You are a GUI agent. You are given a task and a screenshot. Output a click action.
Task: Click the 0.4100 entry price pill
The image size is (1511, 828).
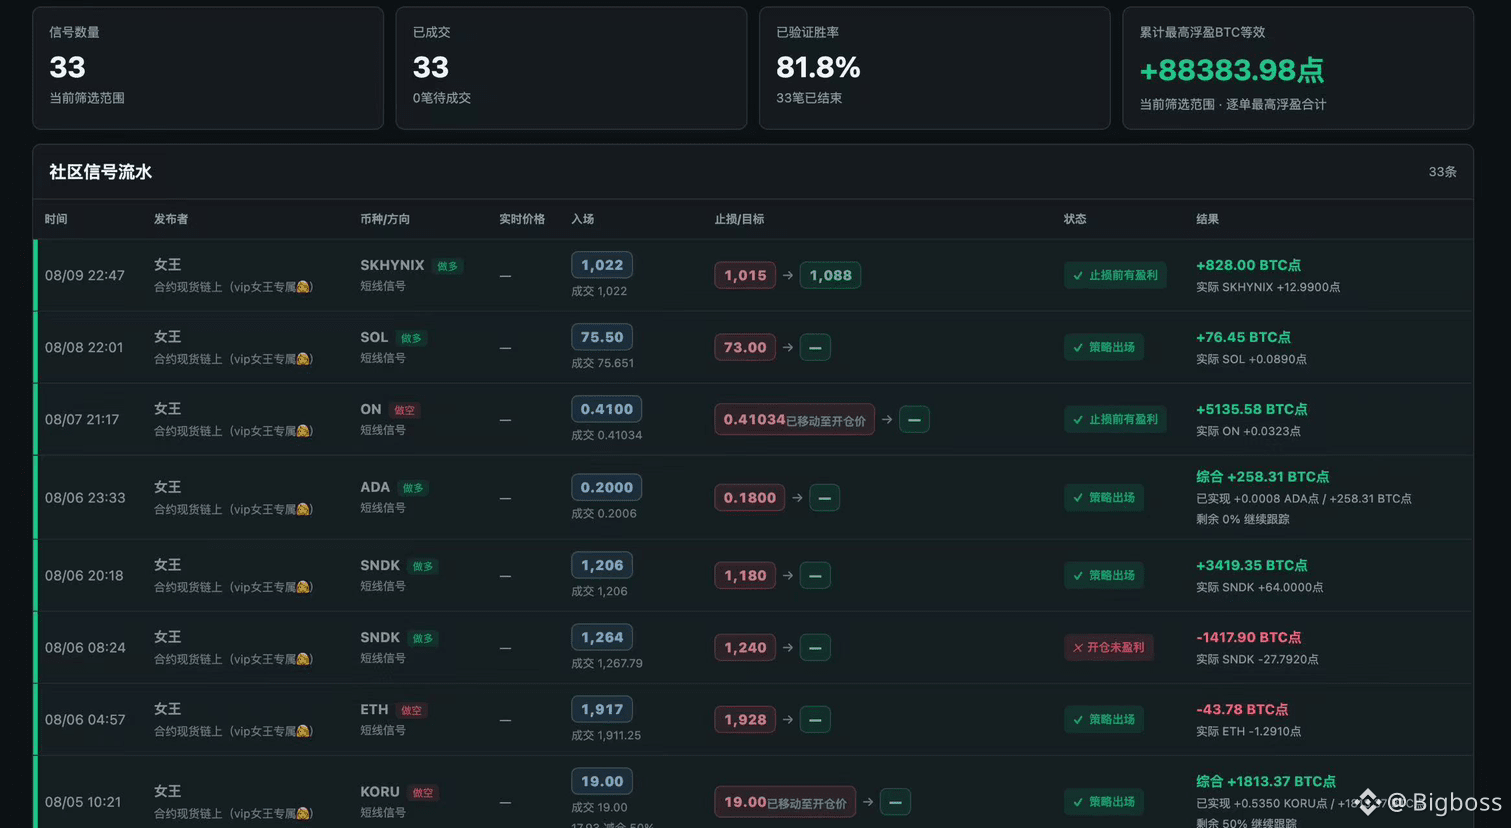point(607,409)
